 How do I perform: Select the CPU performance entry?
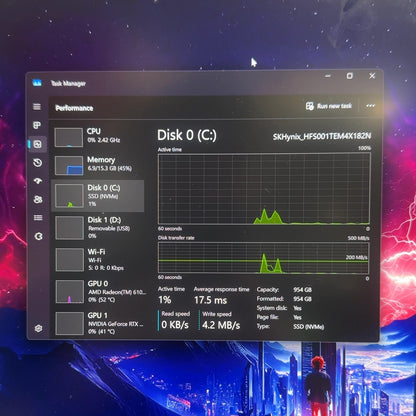click(98, 137)
